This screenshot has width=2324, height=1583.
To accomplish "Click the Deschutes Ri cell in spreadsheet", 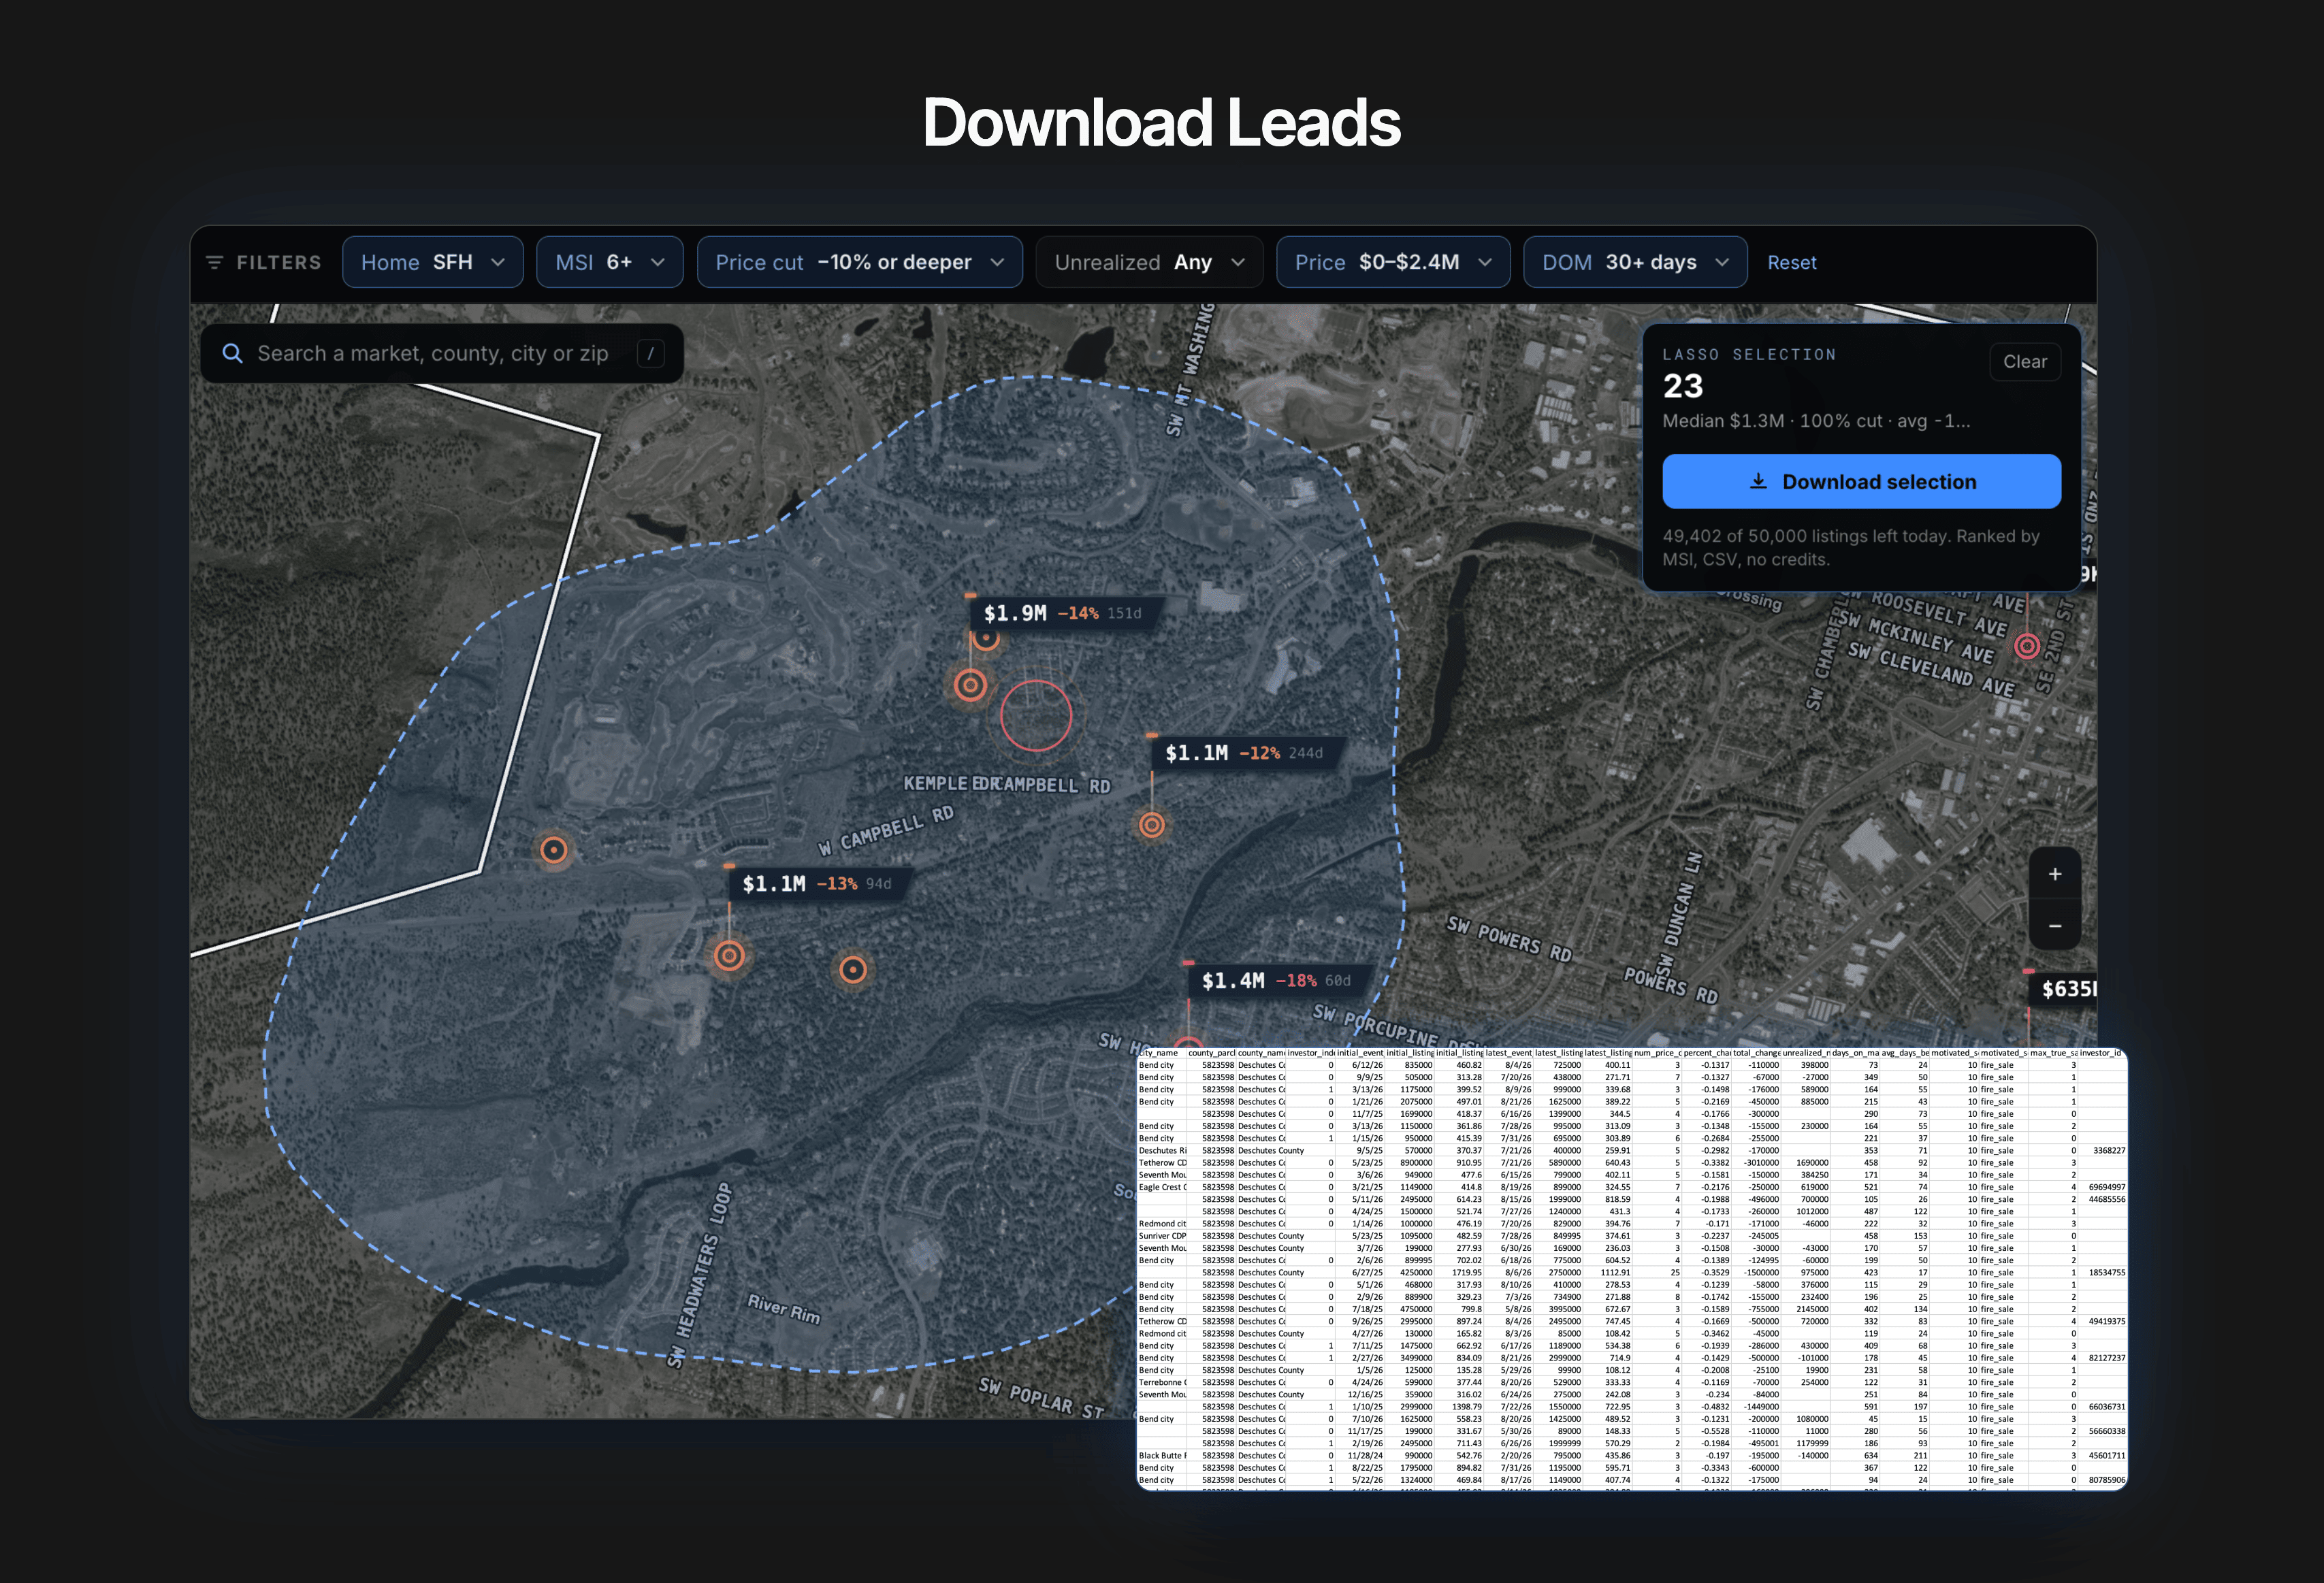I will [1162, 1150].
